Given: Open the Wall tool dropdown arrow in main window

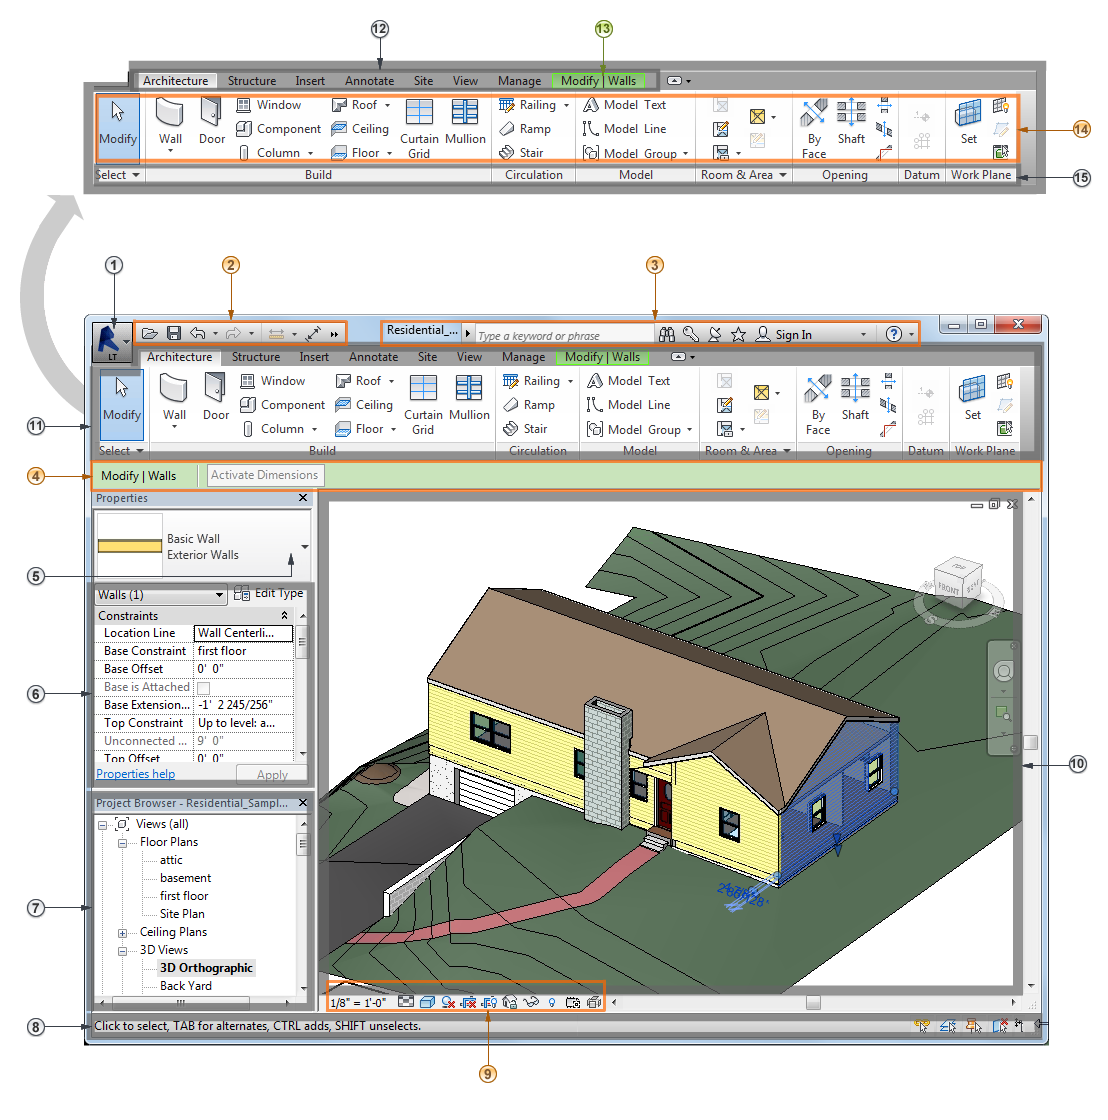Looking at the screenshot, I should 174,427.
